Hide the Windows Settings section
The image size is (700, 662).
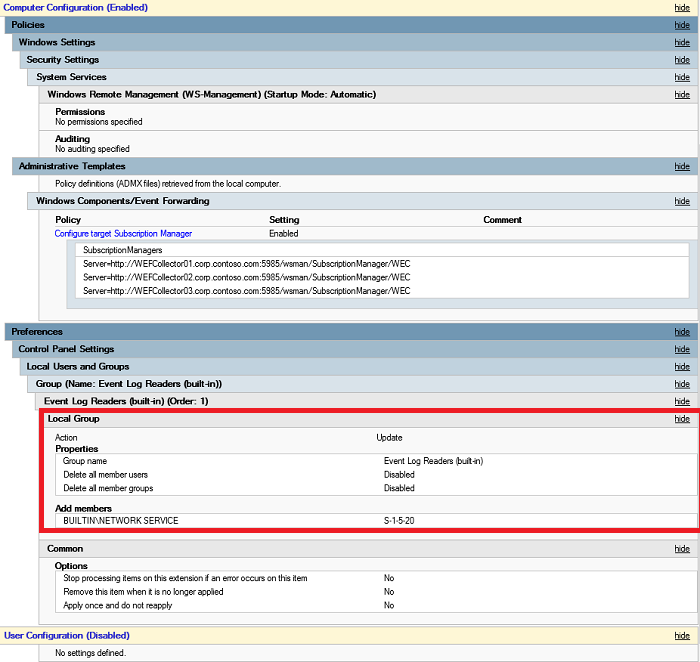(x=682, y=43)
